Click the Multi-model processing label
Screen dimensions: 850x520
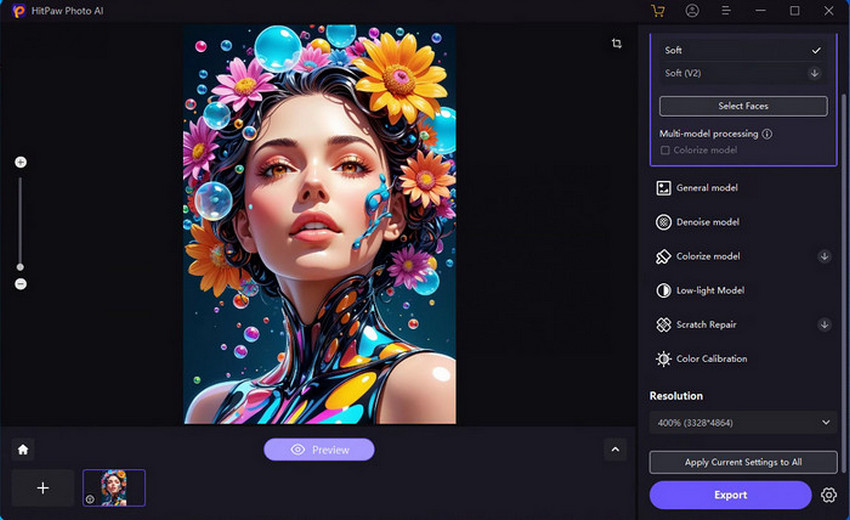click(x=709, y=134)
